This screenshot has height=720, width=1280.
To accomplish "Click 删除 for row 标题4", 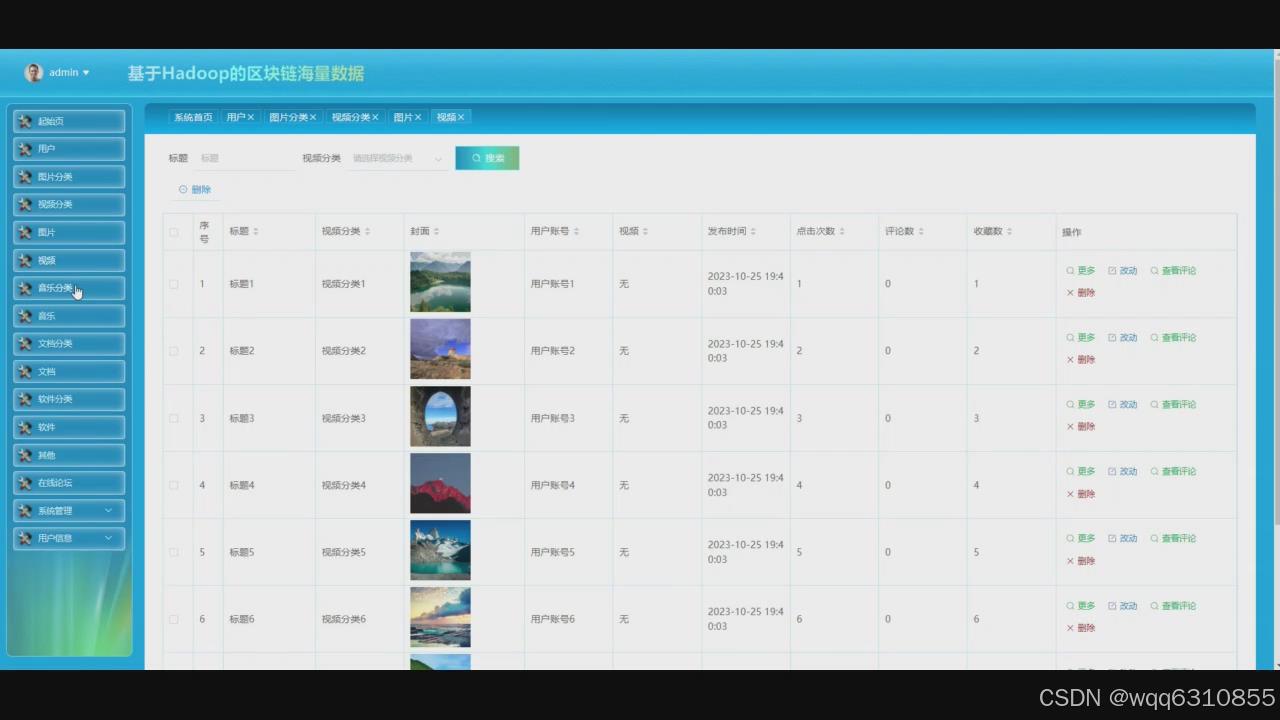I will pos(1081,494).
